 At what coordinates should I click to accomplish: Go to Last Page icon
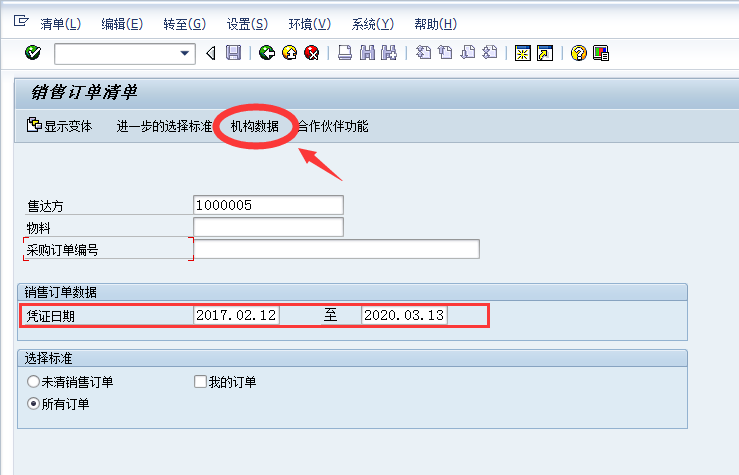tap(490, 53)
